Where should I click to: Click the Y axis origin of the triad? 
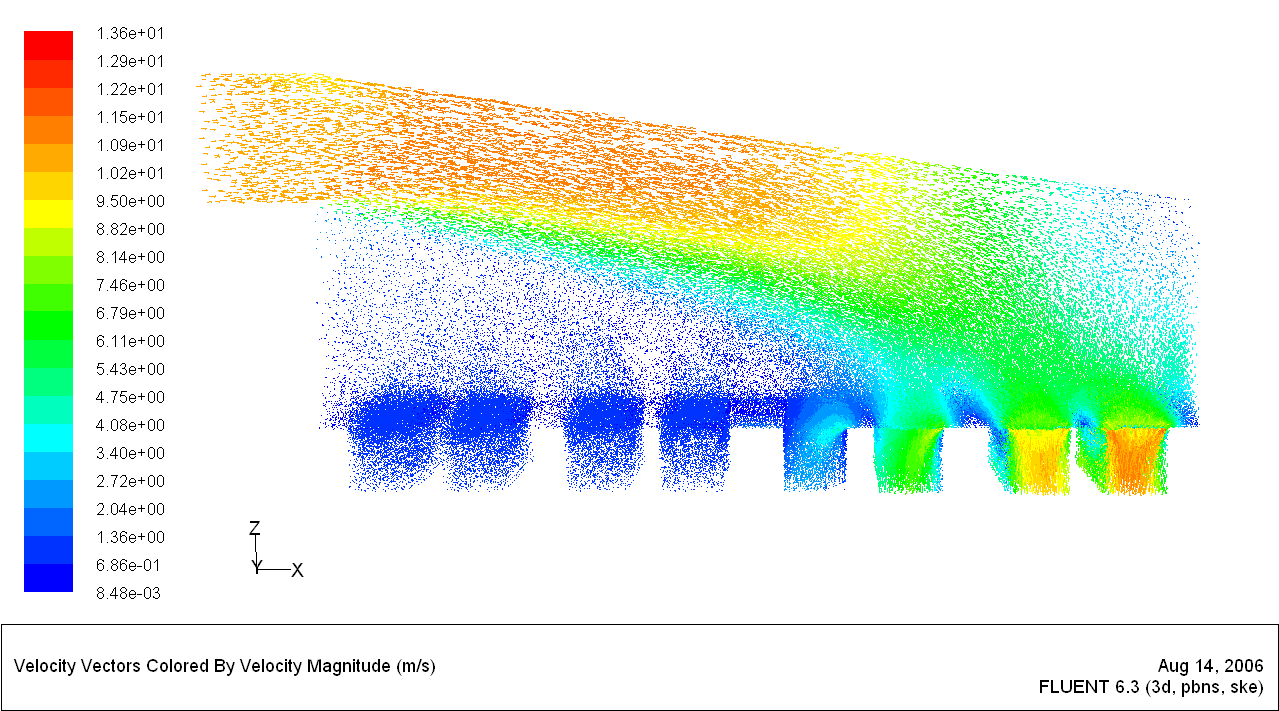[x=257, y=567]
